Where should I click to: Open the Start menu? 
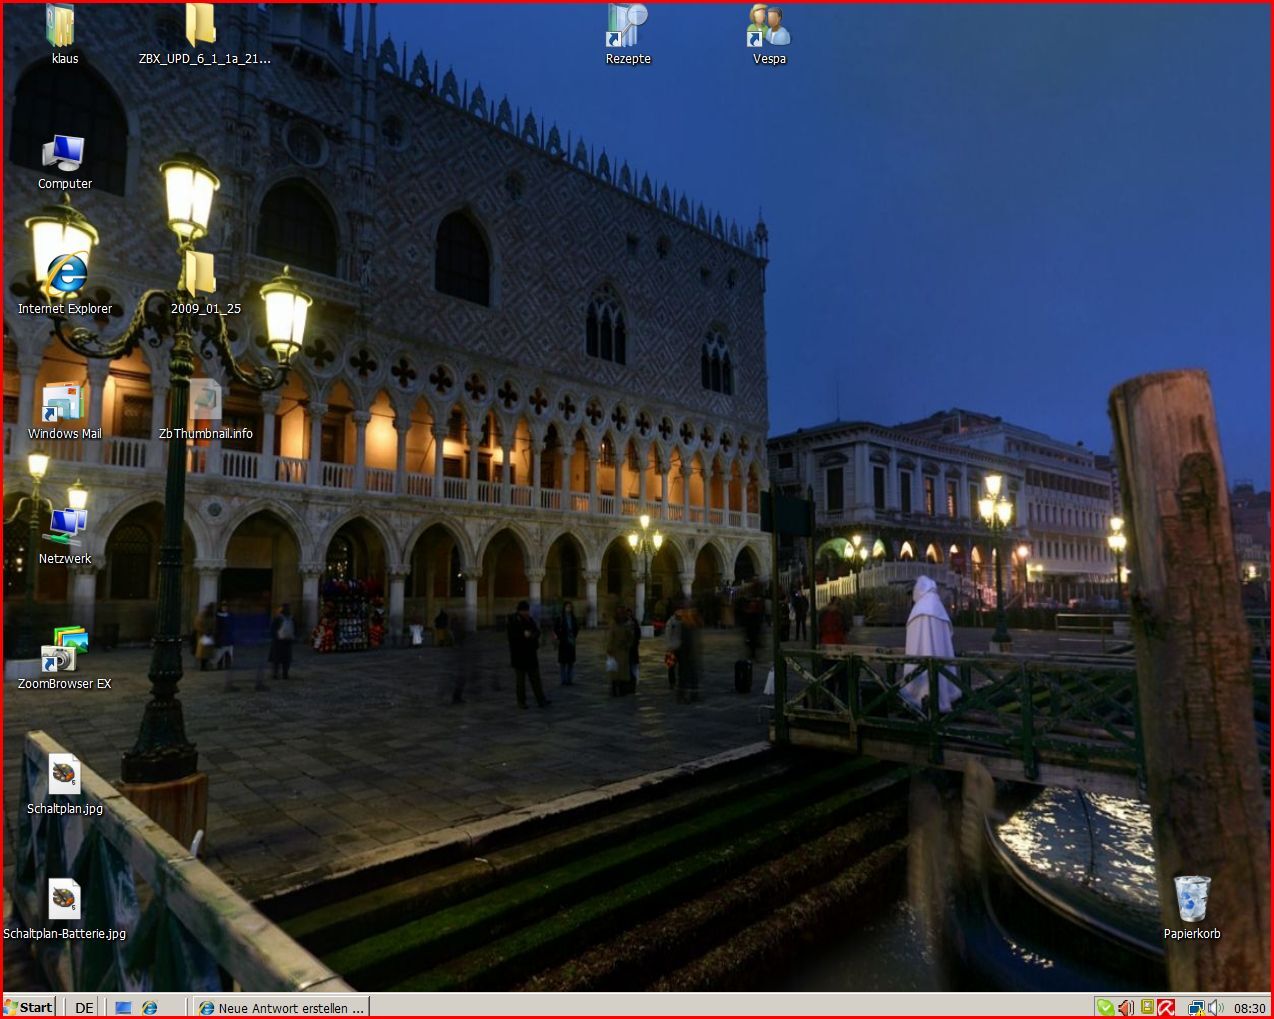tap(29, 1007)
